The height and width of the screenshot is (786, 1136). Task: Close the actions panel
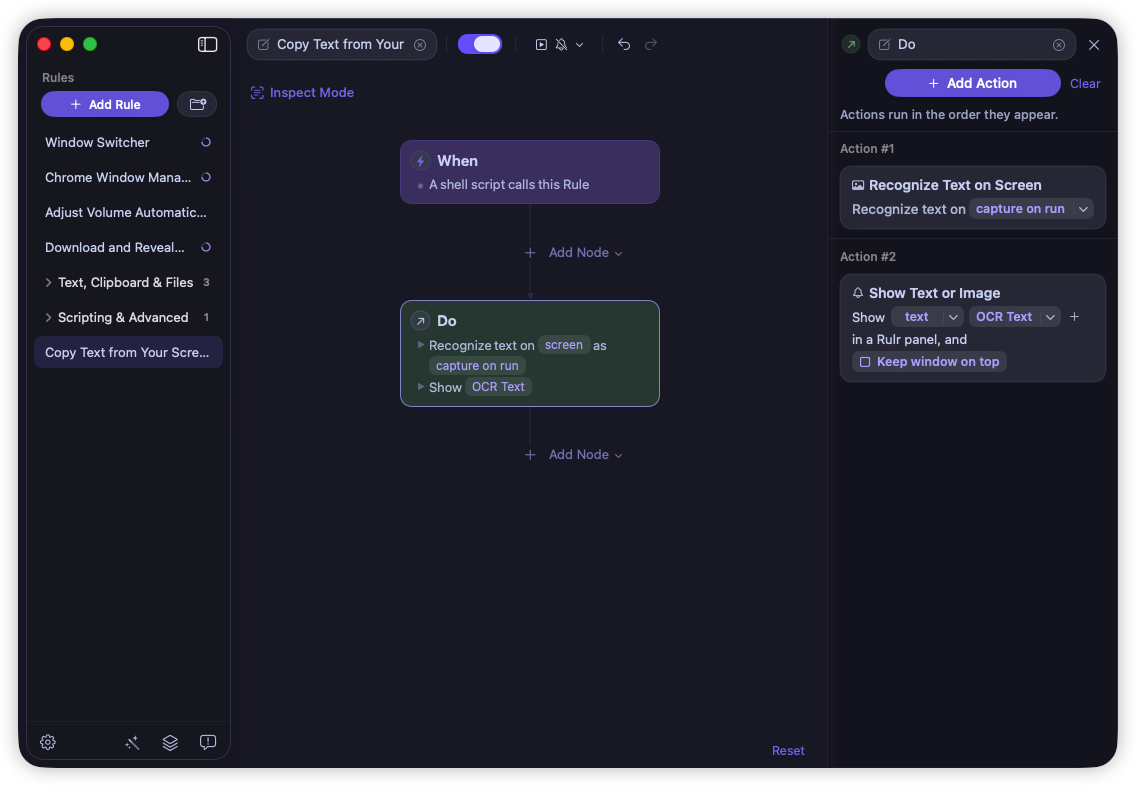(x=1094, y=45)
